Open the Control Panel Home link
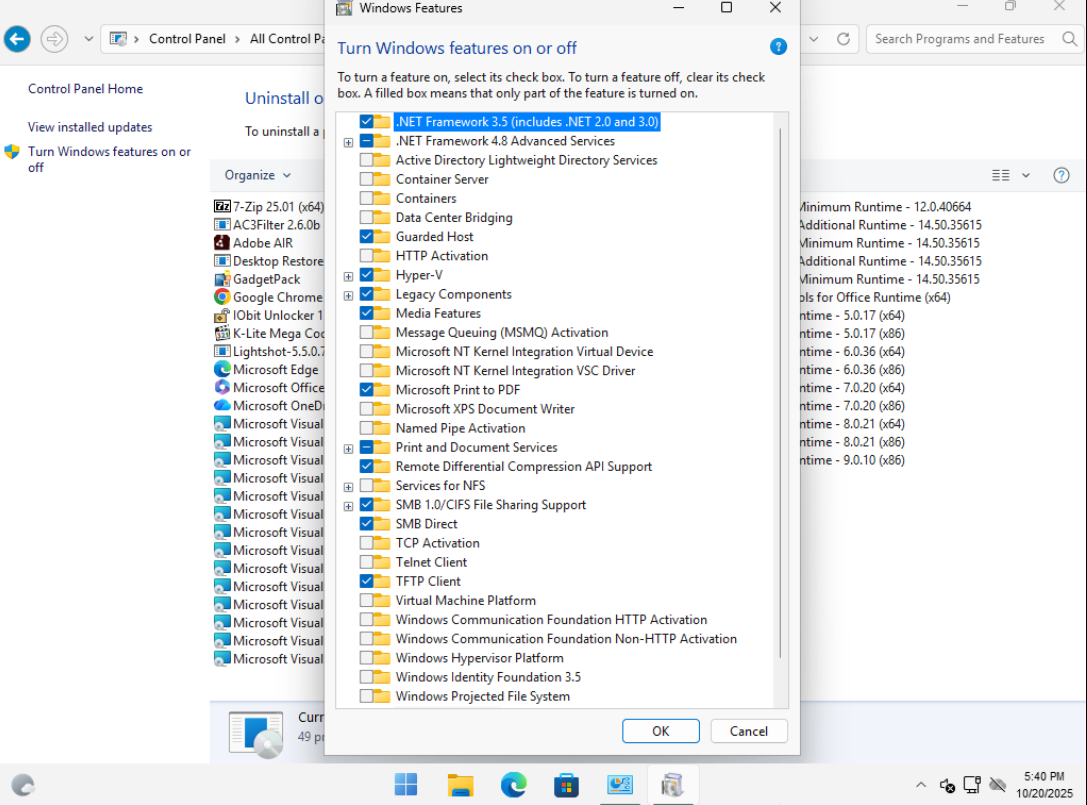The image size is (1087, 805). point(85,89)
